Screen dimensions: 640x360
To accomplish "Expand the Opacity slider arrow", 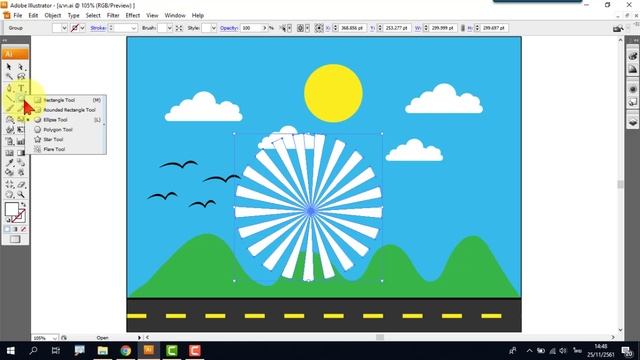I will [x=264, y=28].
